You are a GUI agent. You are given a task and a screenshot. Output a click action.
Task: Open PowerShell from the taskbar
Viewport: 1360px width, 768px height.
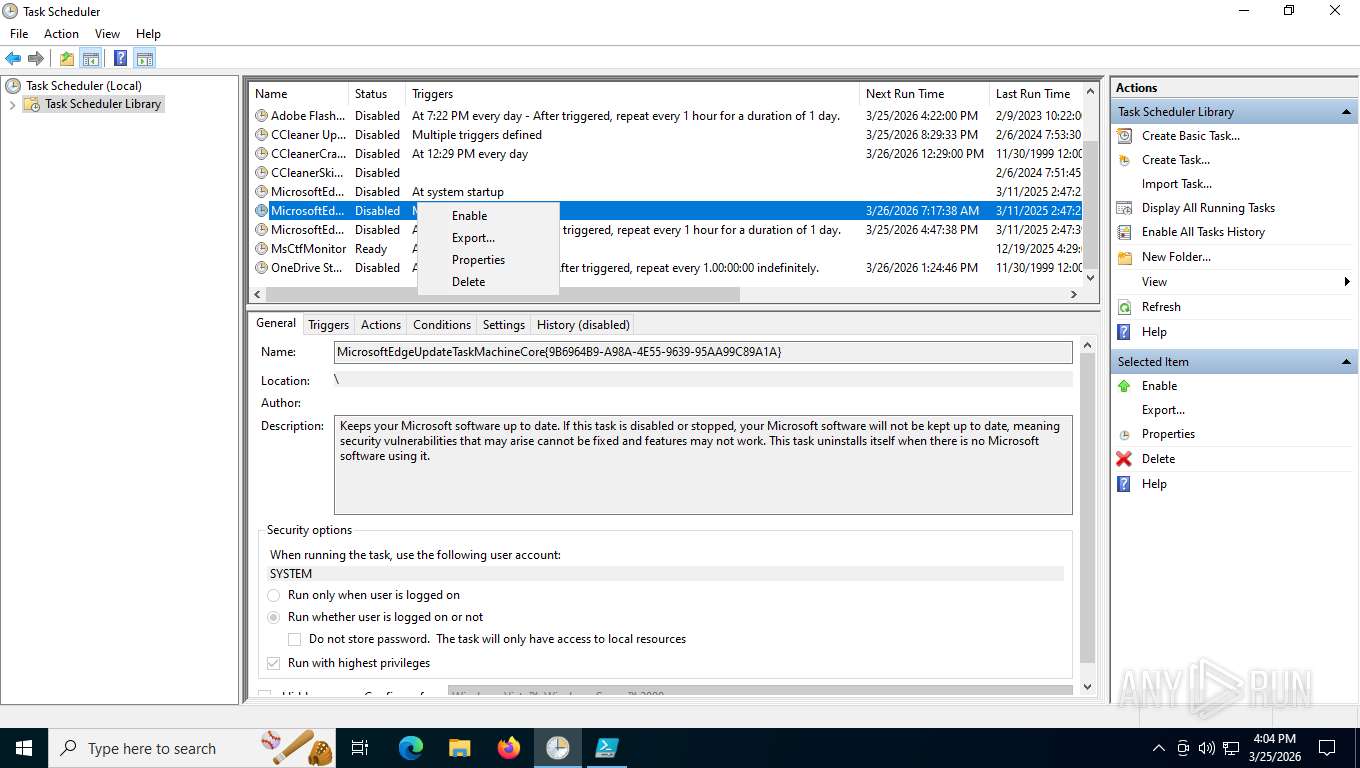pyautogui.click(x=607, y=748)
